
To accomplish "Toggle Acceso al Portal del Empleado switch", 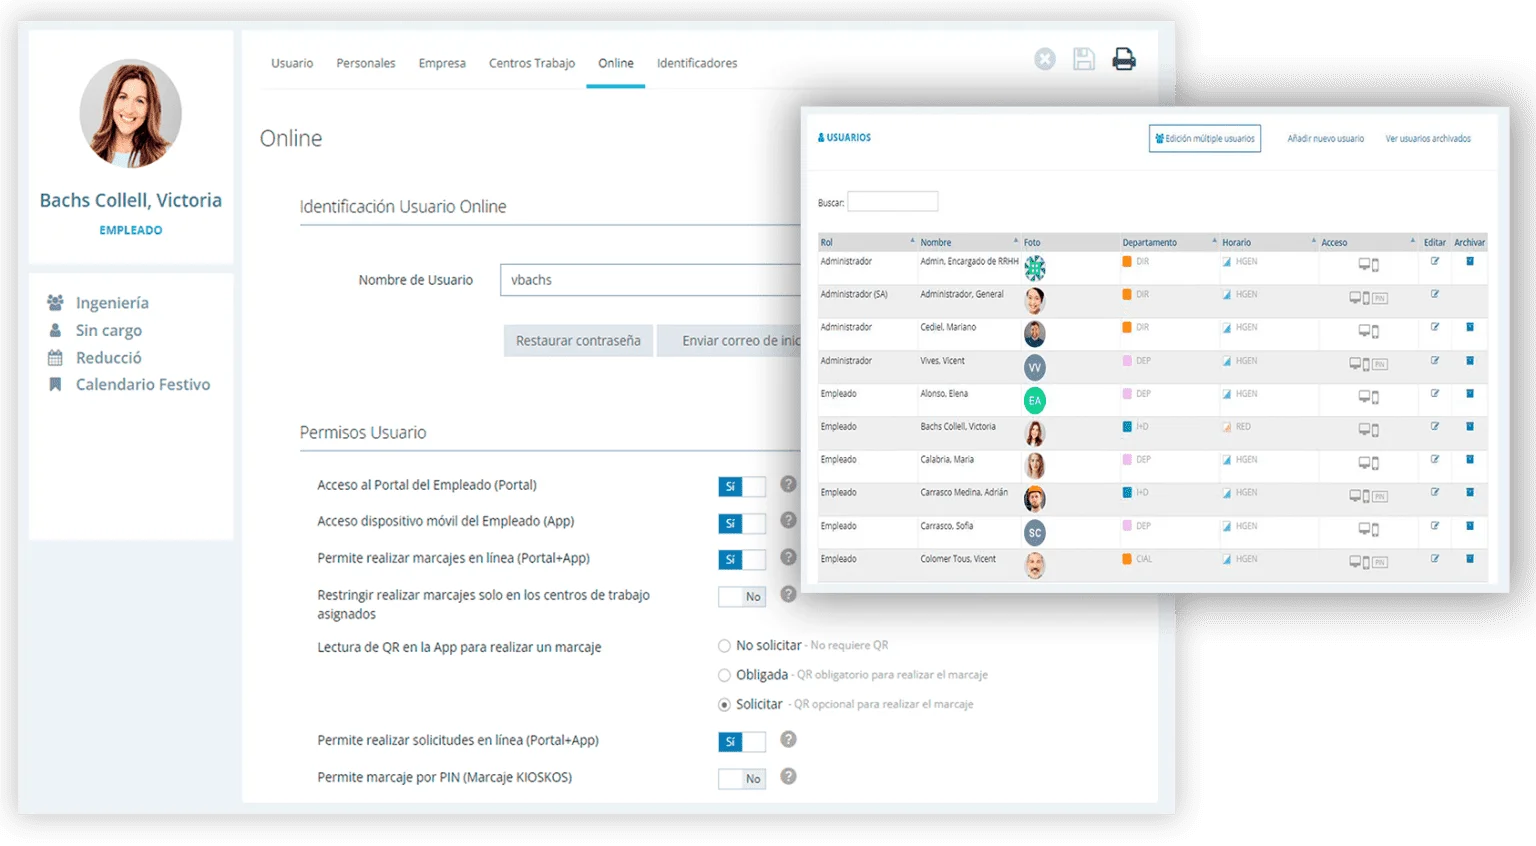I will [742, 486].
